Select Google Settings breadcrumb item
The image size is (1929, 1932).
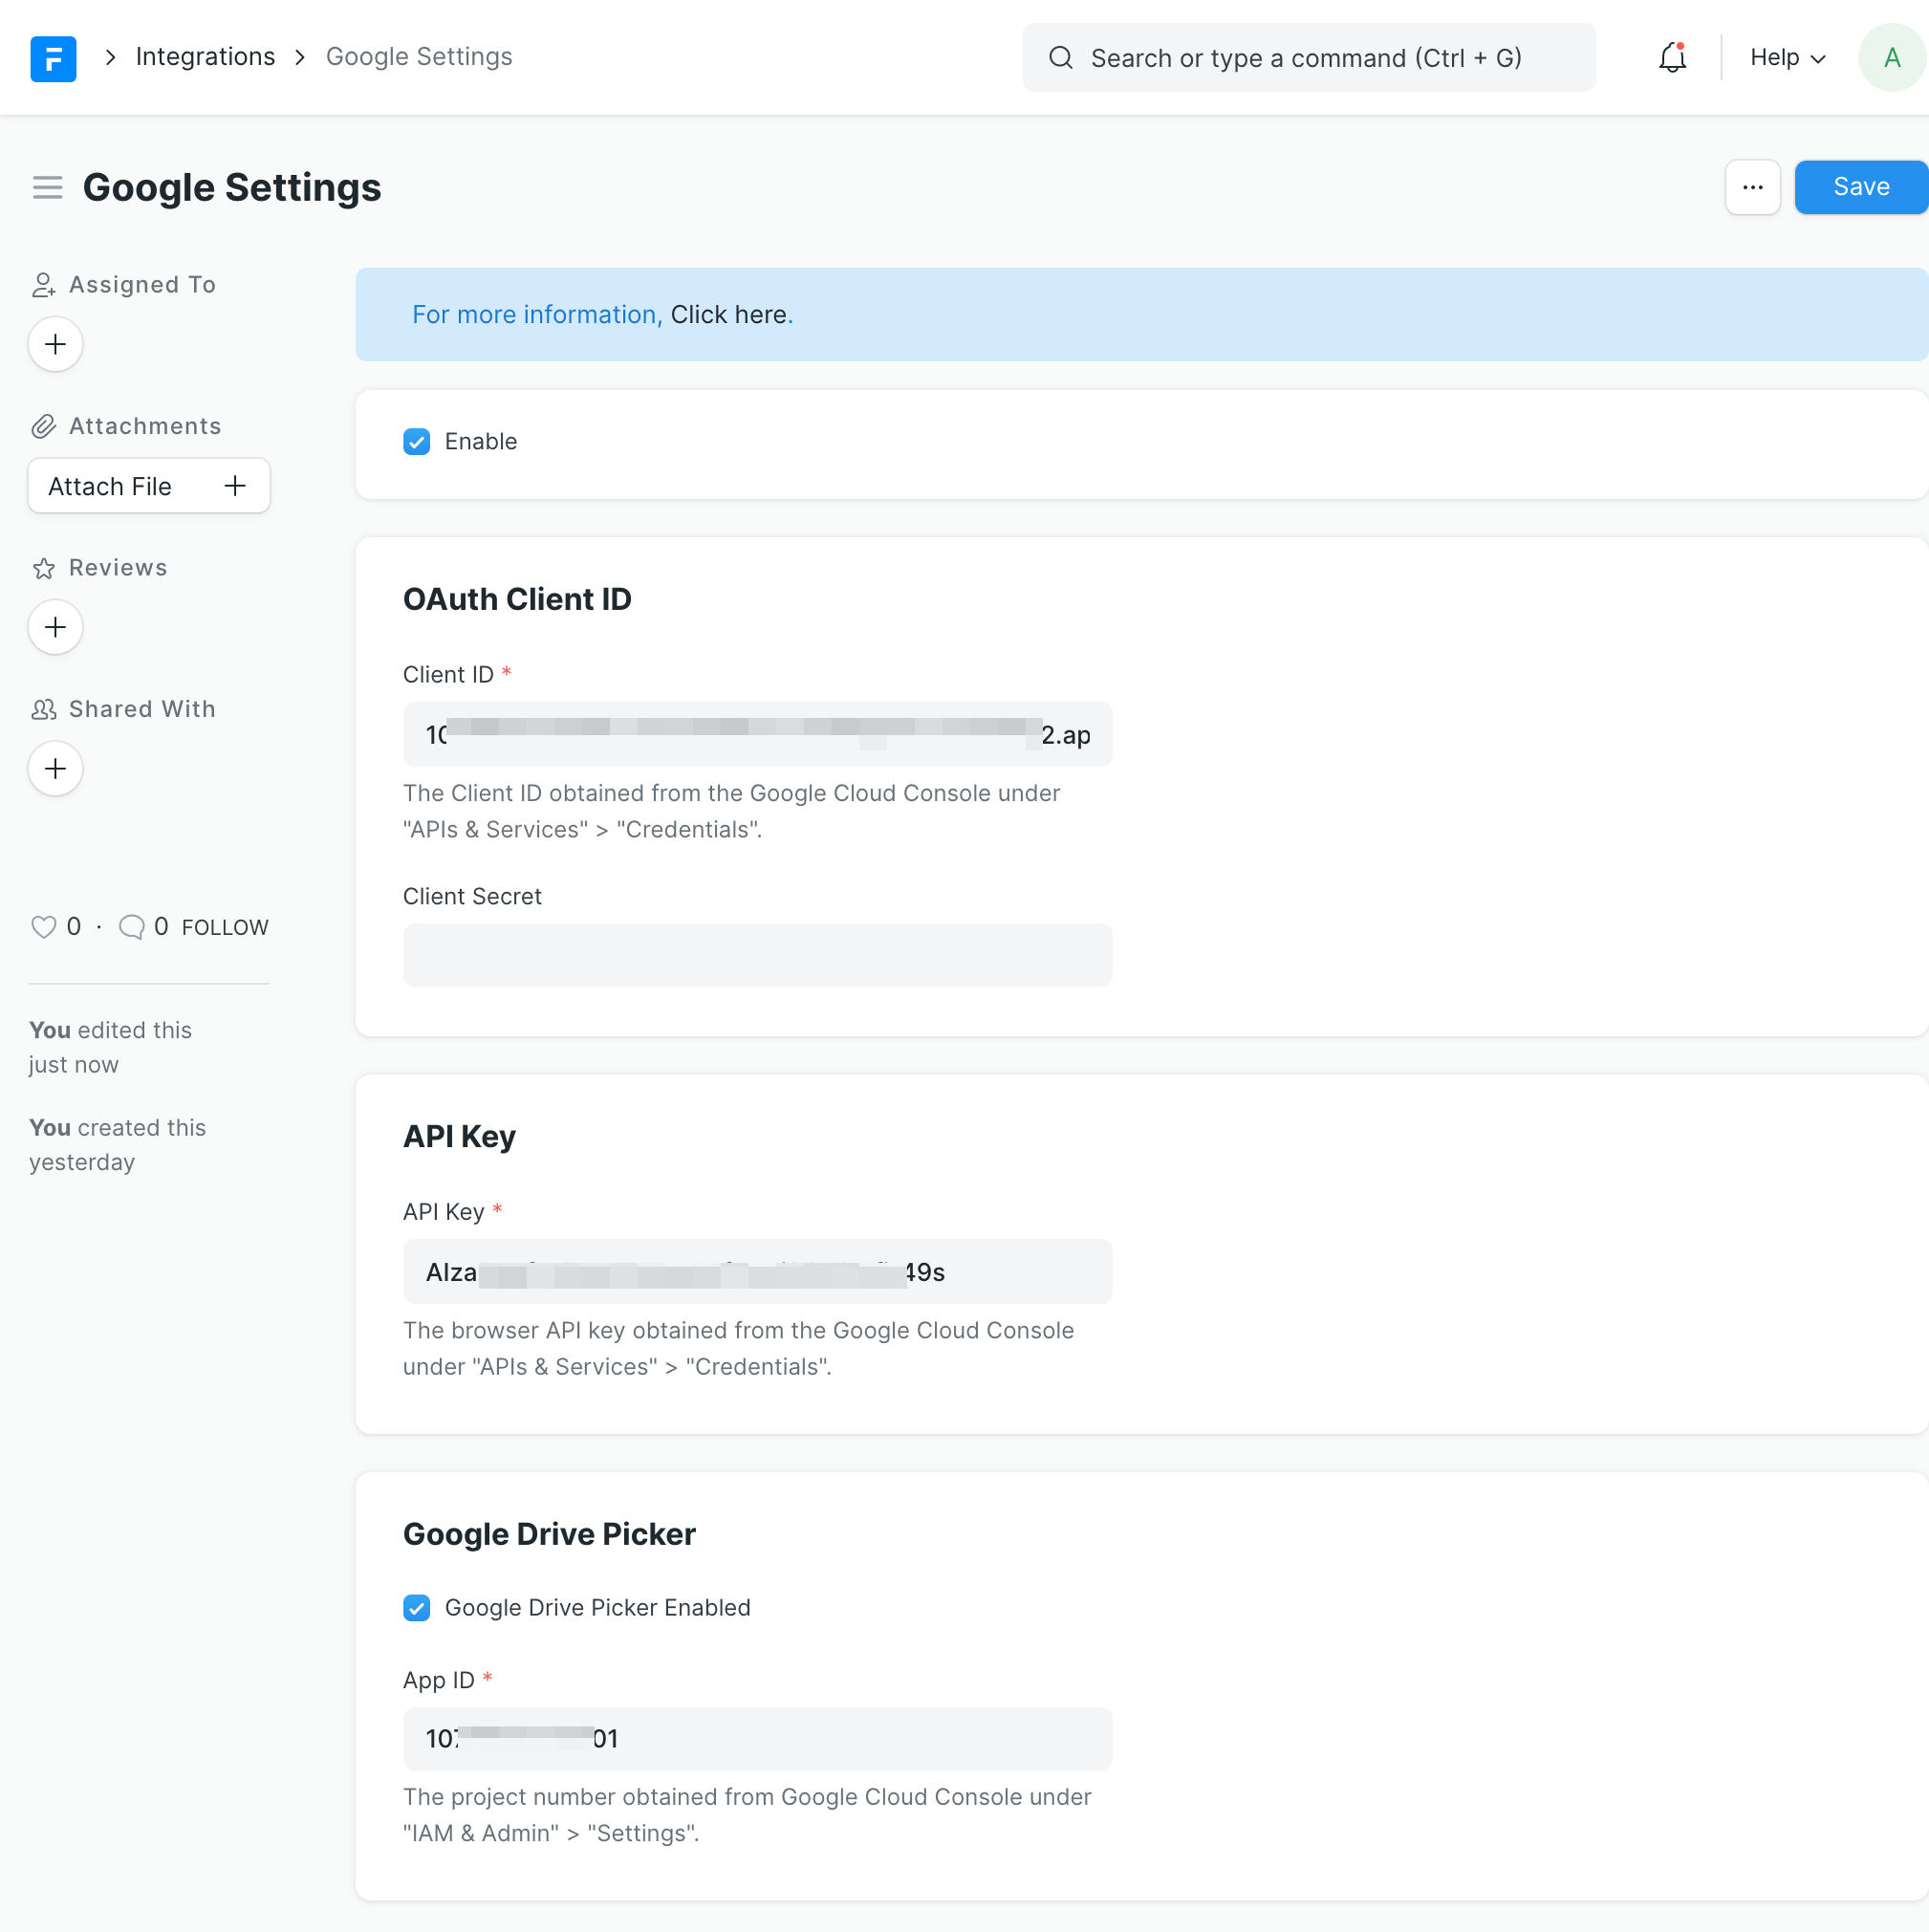pos(419,57)
